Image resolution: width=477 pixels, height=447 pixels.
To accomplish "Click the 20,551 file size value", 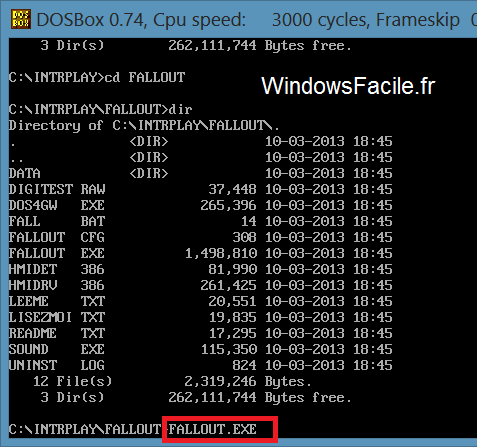I will (x=232, y=301).
